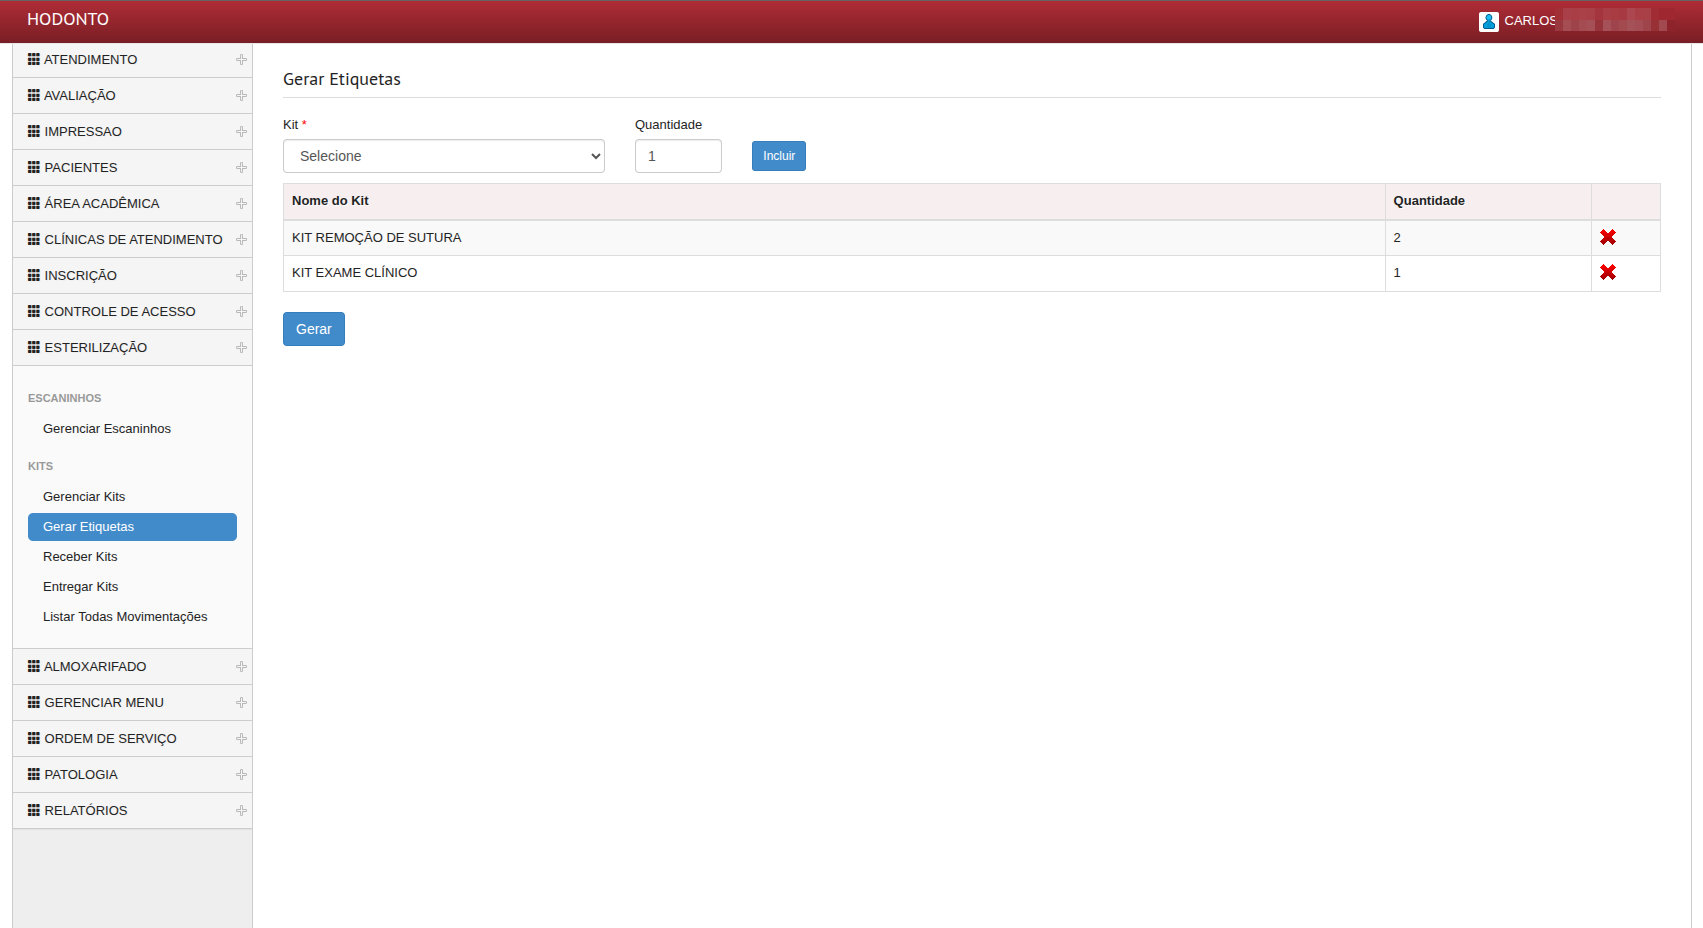This screenshot has height=928, width=1703.
Task: Click the grid icon beside ALMOXARIFADO
Action: [x=34, y=666]
